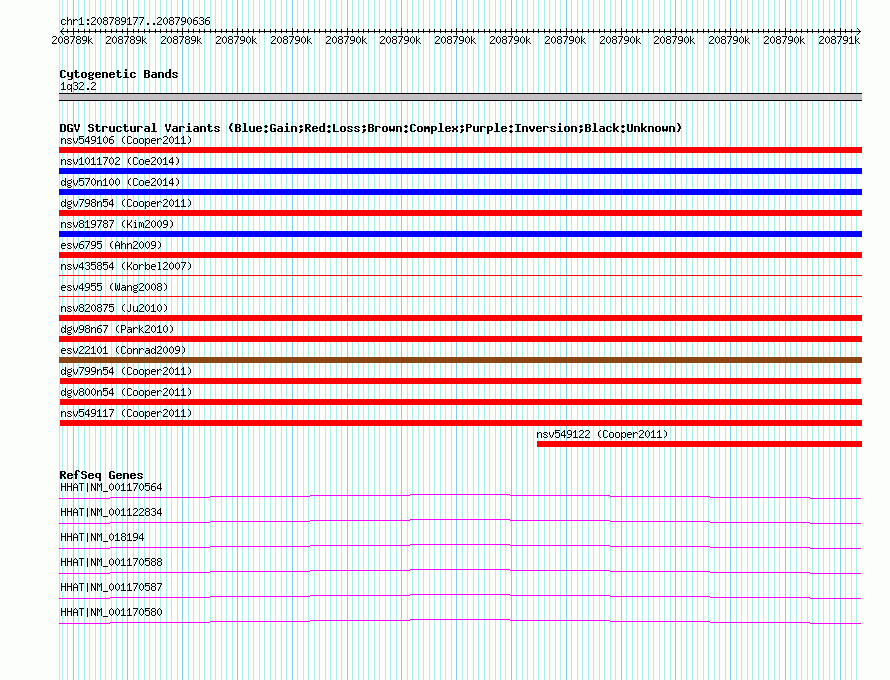This screenshot has width=890, height=680.
Task: Click the gray 1q32.2 cytogenetic band bar
Action: point(460,97)
